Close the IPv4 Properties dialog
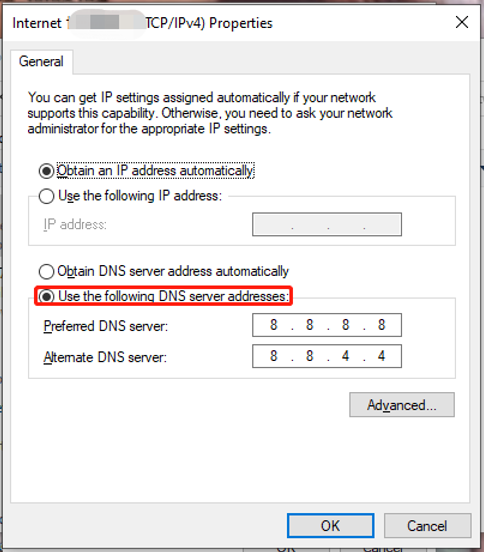The height and width of the screenshot is (552, 484). pos(461,22)
